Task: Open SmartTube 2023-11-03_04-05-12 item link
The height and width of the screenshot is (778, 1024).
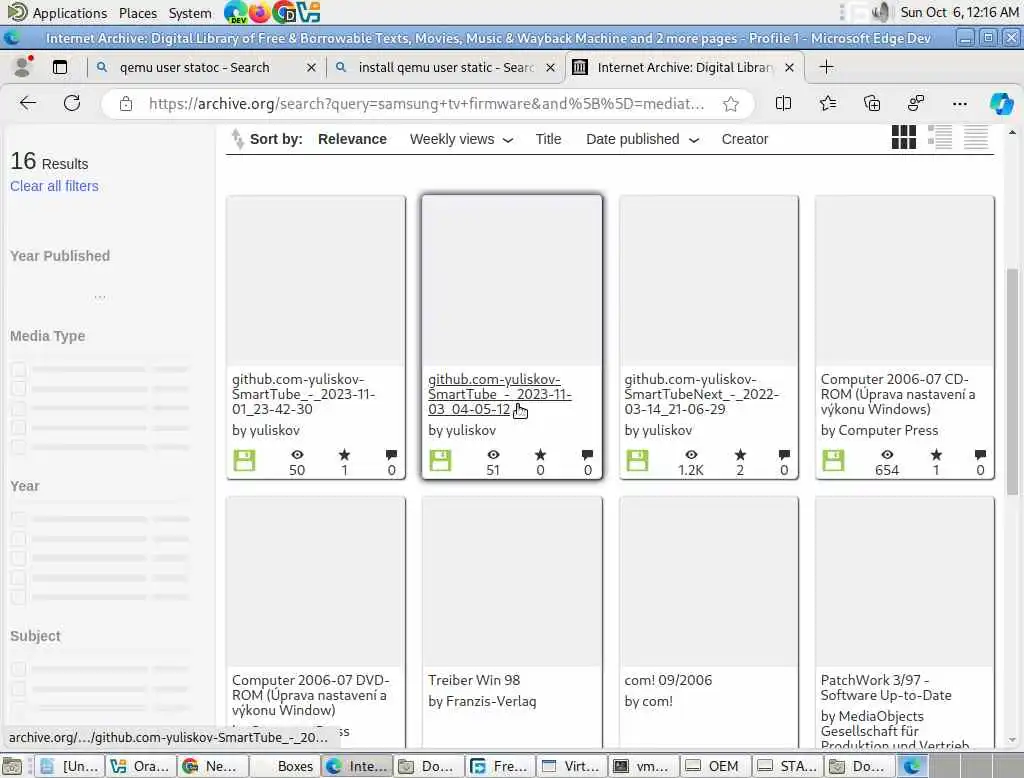Action: [500, 394]
